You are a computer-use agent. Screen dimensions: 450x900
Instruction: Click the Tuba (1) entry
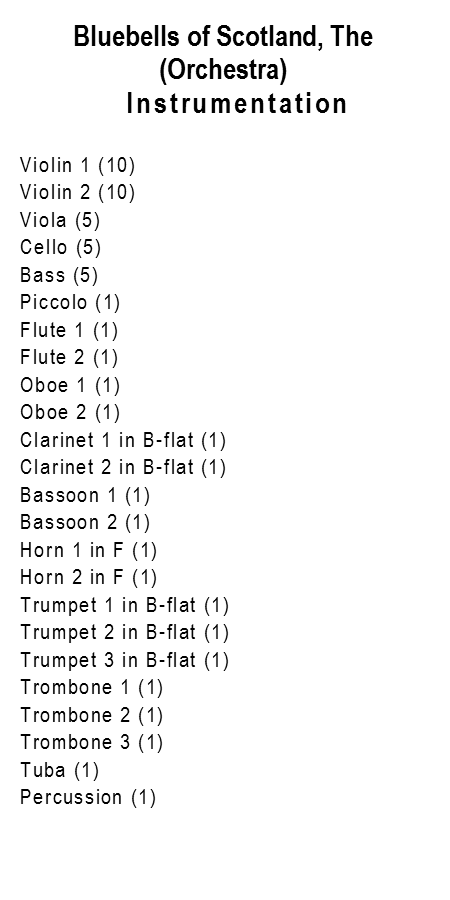coord(60,770)
